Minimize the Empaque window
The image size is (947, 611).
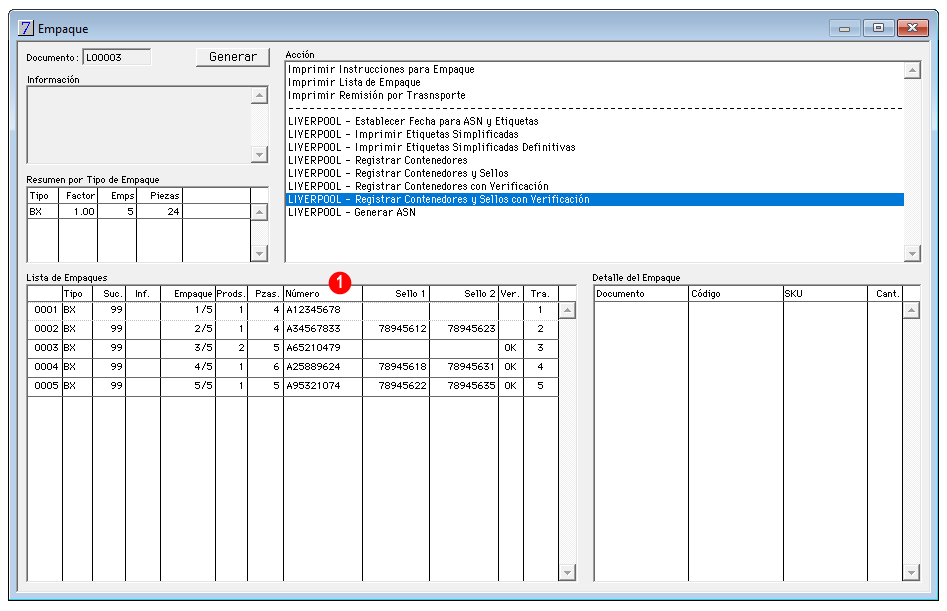tap(844, 28)
